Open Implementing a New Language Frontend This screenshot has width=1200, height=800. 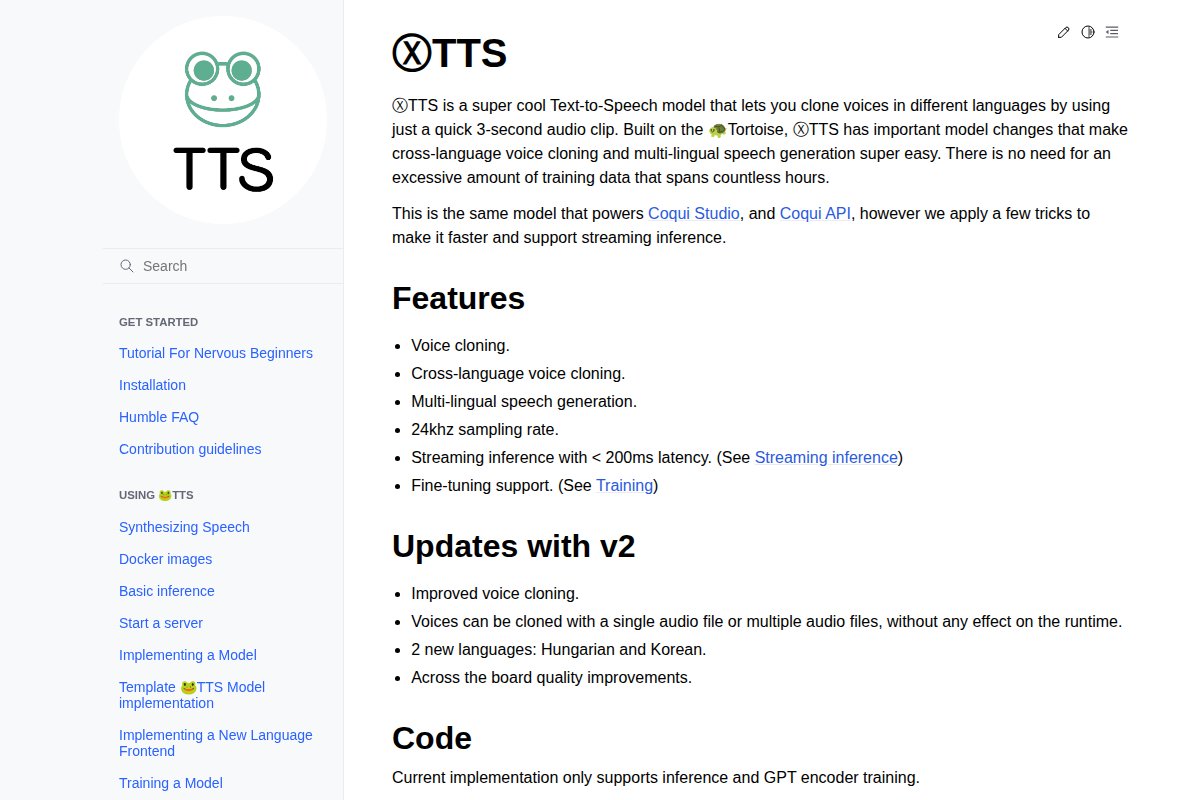(215, 743)
